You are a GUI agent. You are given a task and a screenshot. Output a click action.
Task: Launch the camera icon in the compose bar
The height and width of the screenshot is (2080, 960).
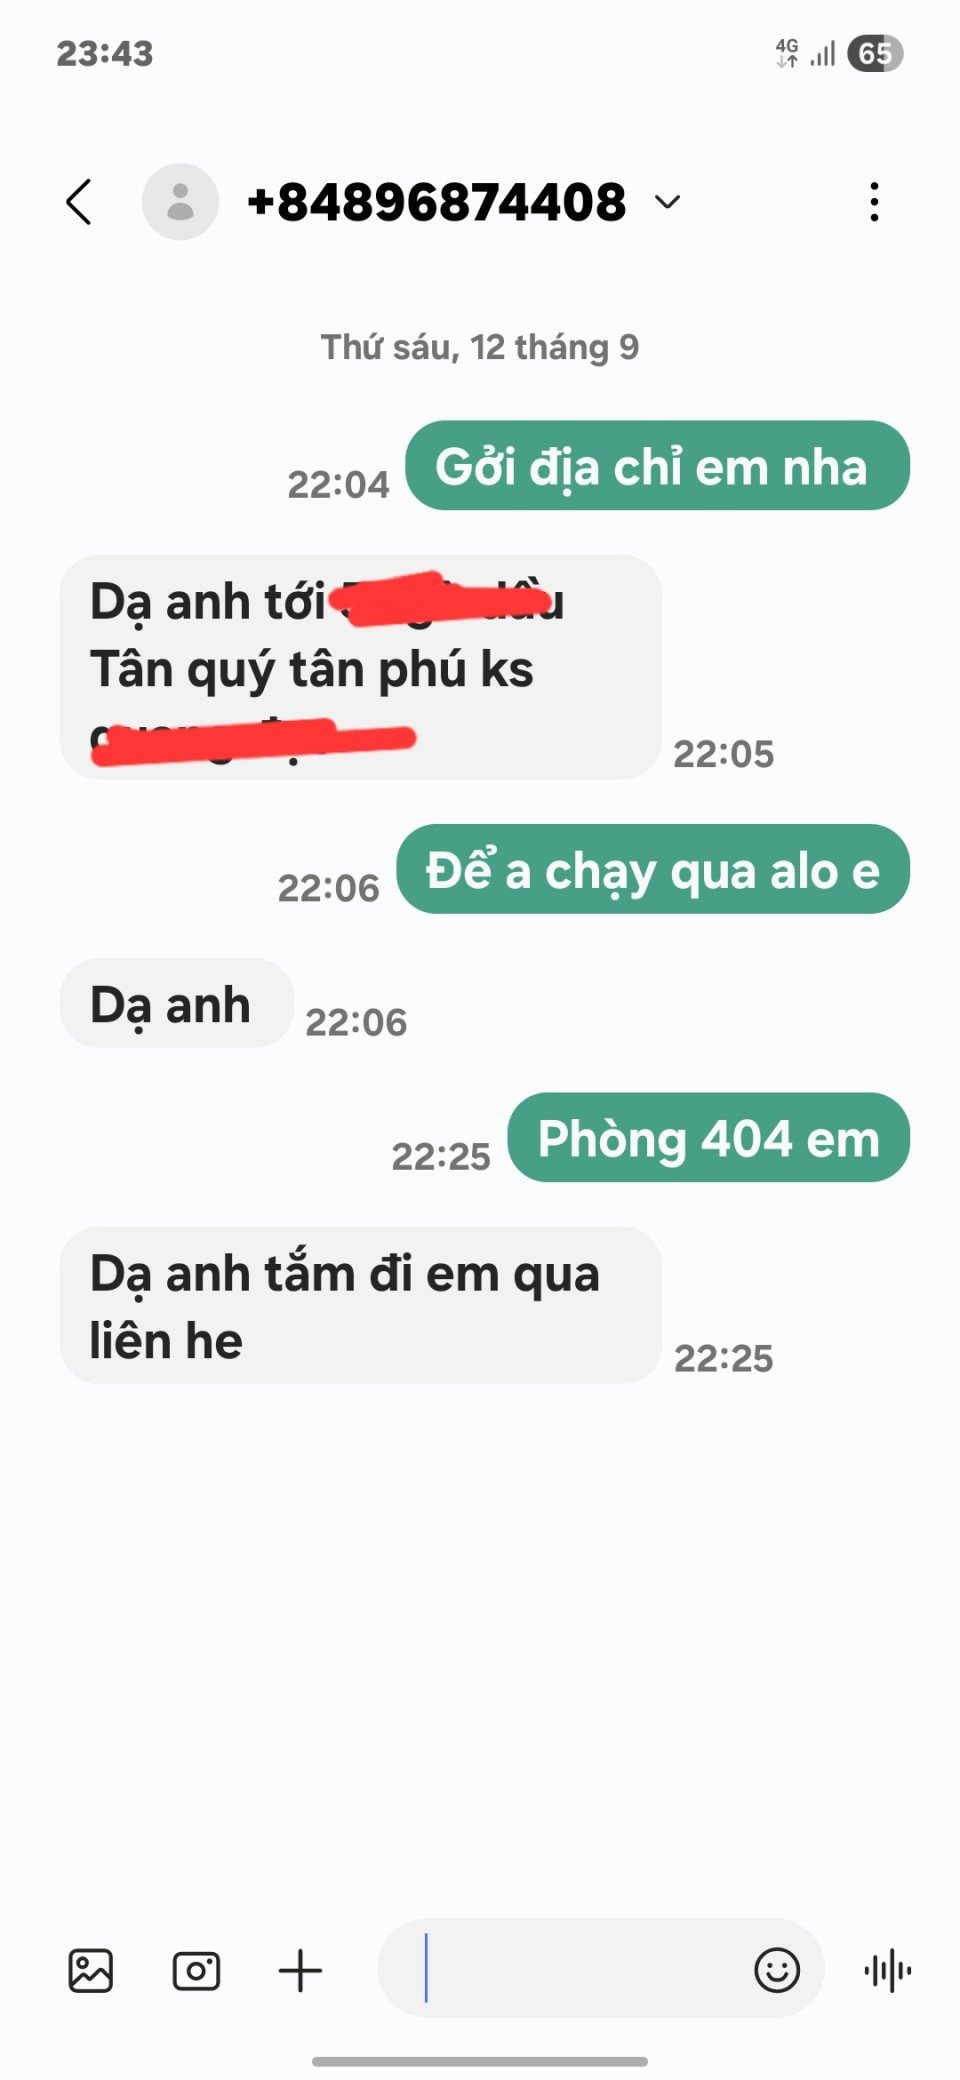(x=196, y=1971)
